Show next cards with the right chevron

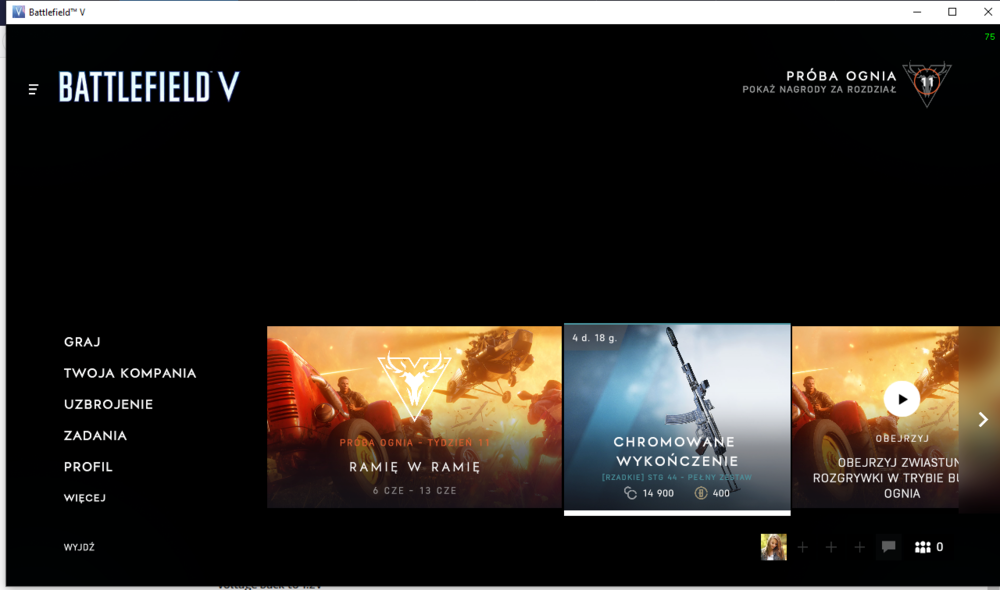983,419
